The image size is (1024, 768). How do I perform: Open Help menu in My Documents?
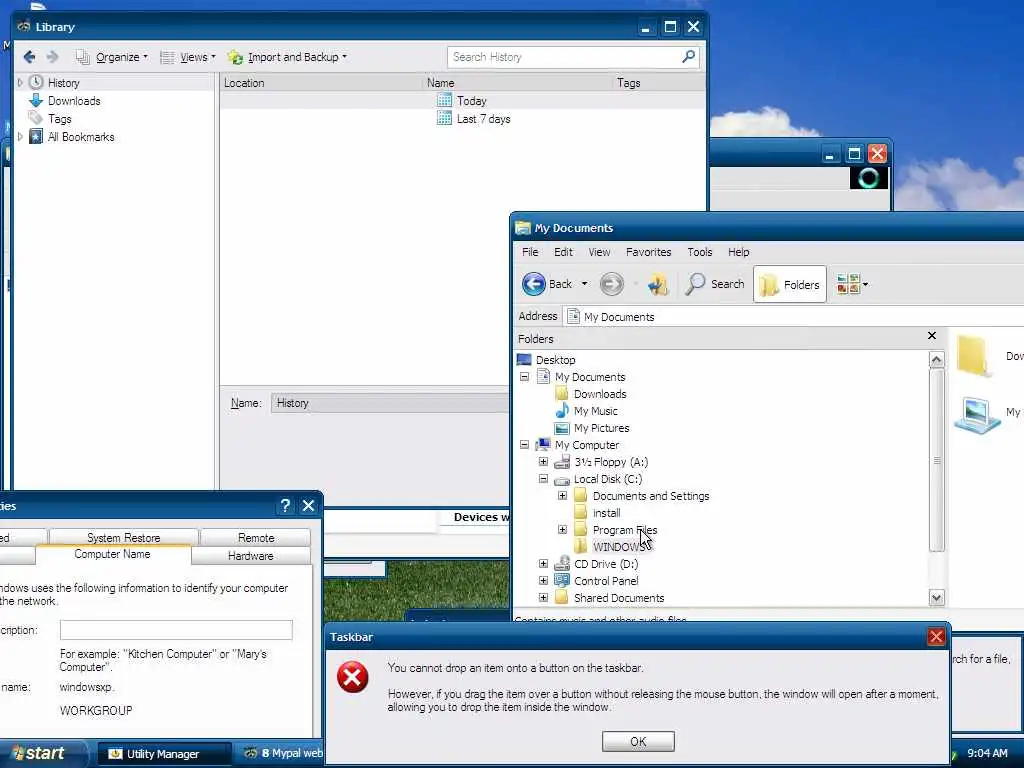coord(739,252)
